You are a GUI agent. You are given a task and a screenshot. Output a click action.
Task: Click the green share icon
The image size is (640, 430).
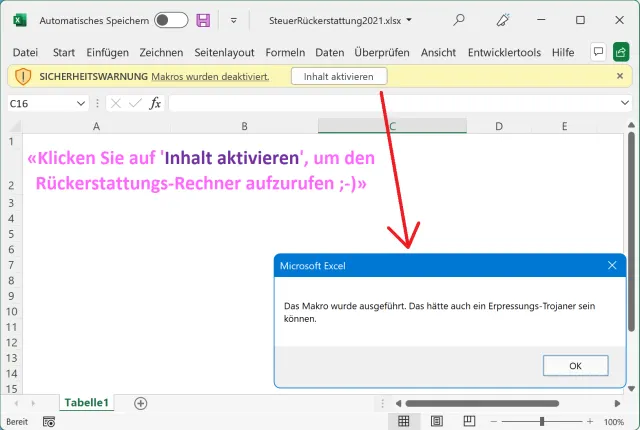coord(621,52)
